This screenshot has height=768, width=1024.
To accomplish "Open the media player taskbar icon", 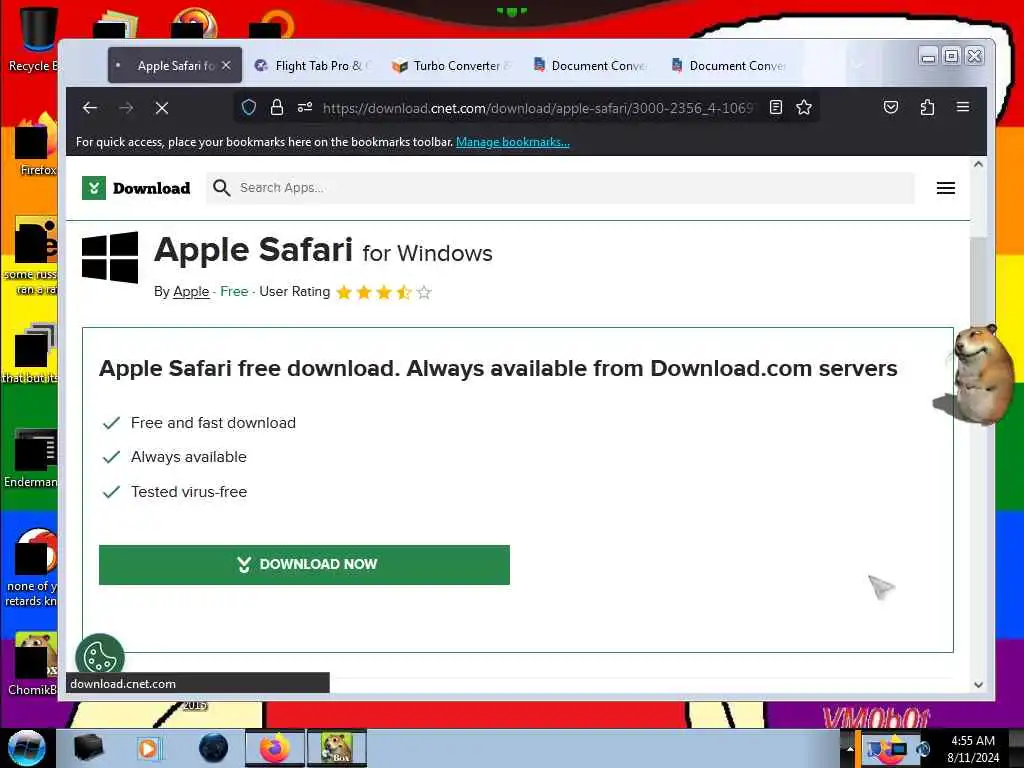I will (150, 748).
